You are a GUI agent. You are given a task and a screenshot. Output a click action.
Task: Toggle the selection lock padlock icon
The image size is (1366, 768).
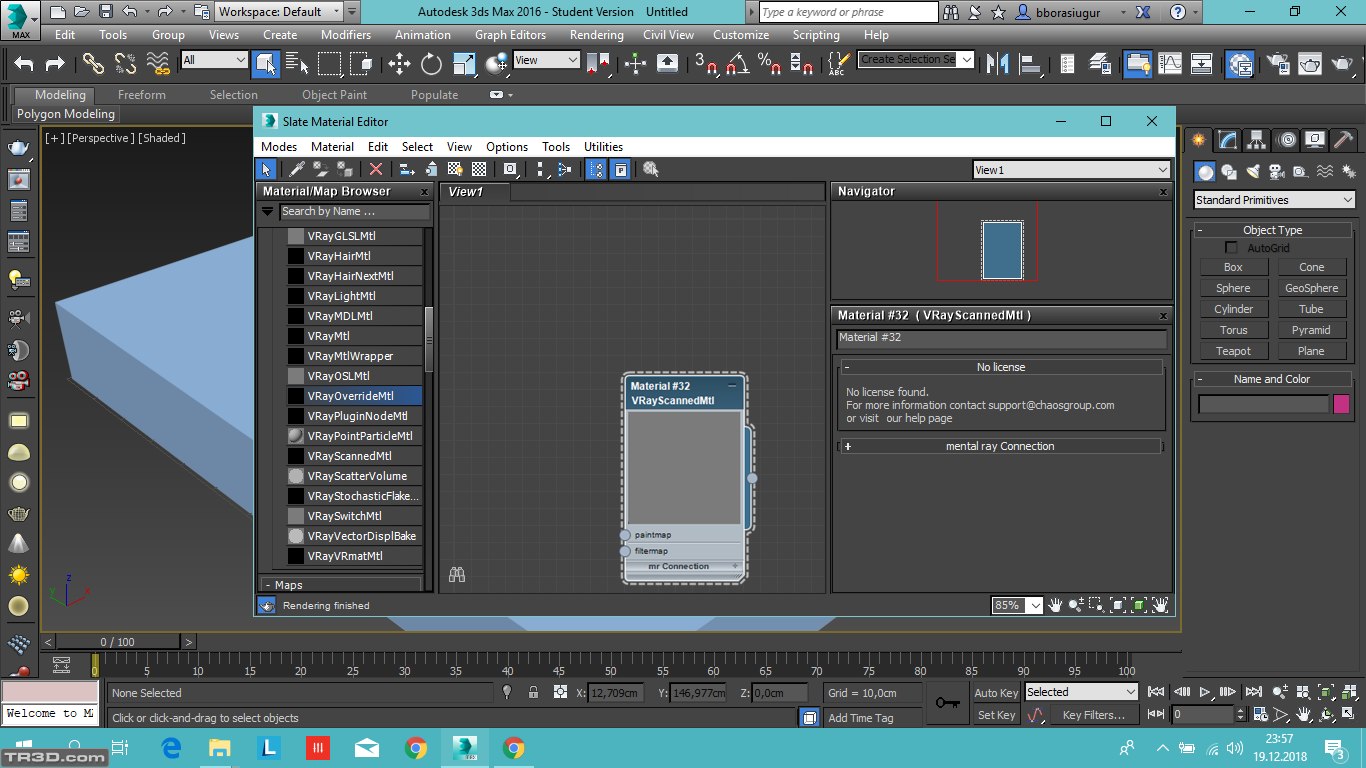click(x=533, y=692)
